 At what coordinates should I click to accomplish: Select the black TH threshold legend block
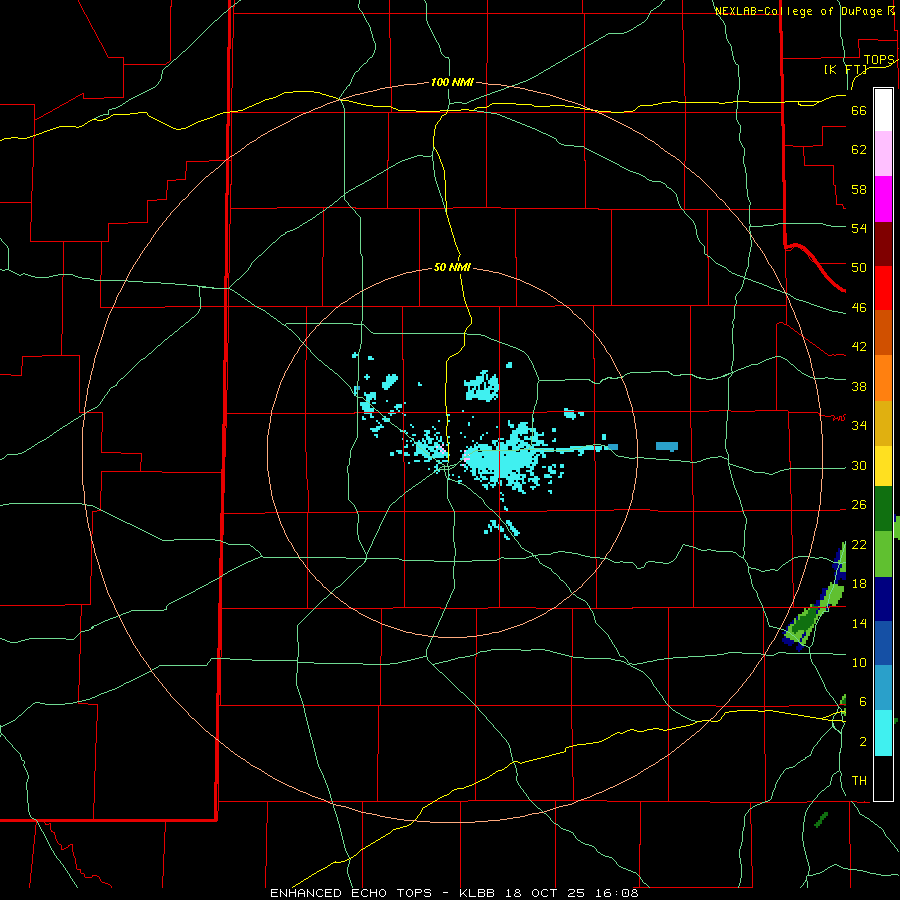[883, 778]
